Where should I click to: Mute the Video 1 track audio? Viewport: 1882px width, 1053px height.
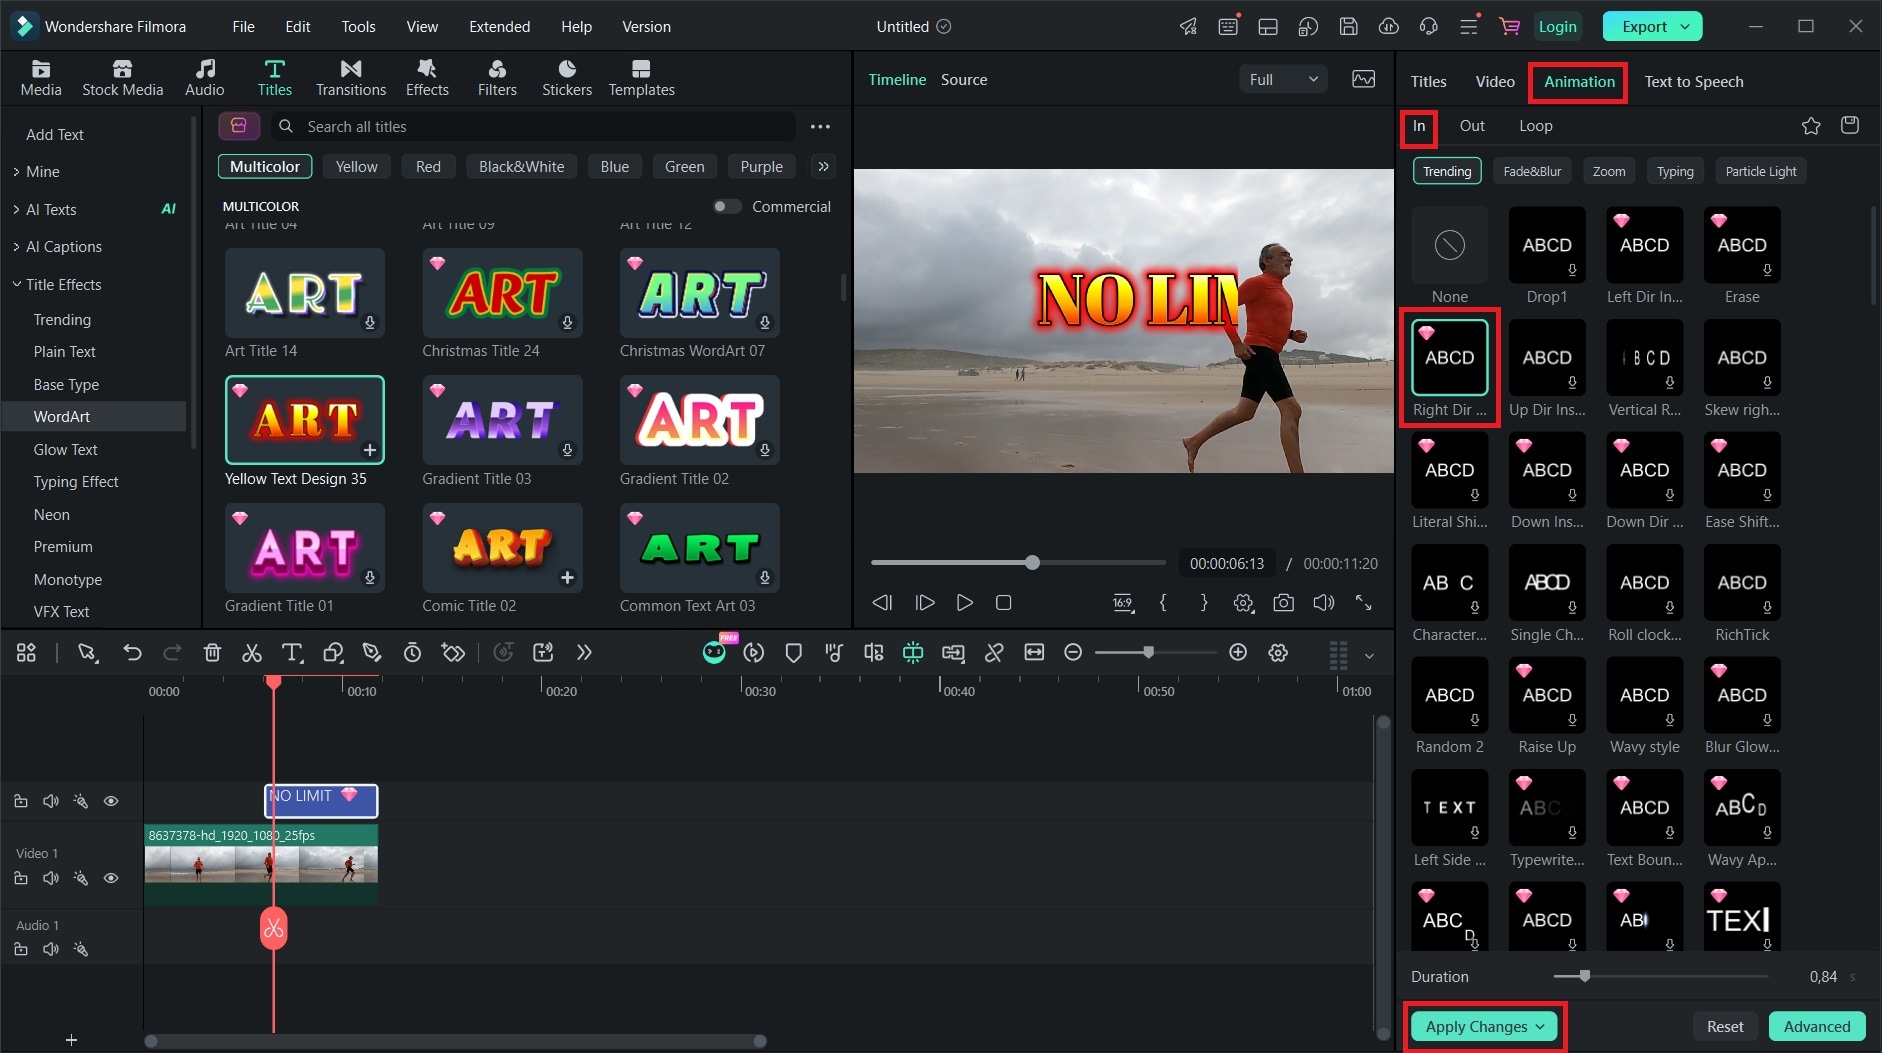(x=51, y=878)
